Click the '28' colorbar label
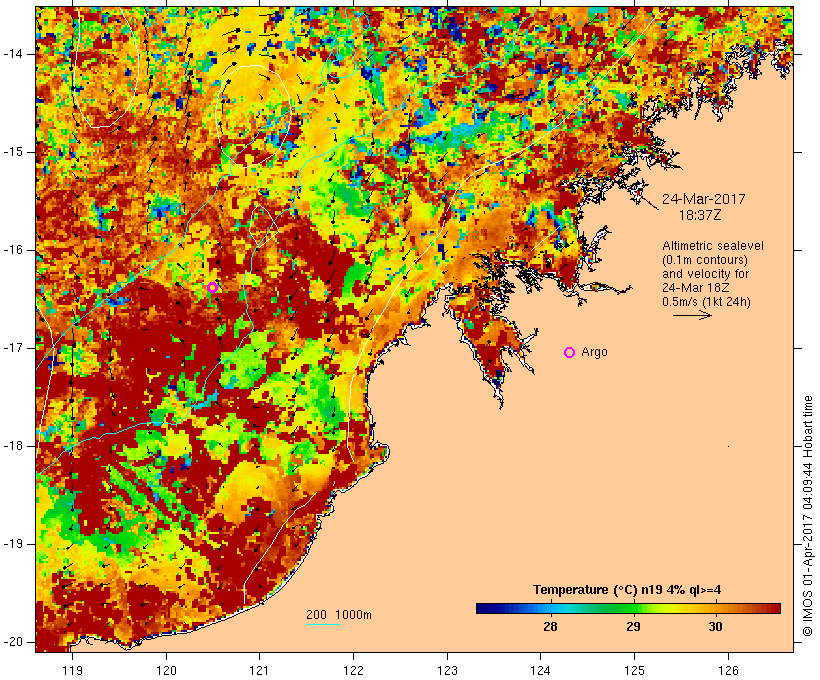 click(x=550, y=626)
